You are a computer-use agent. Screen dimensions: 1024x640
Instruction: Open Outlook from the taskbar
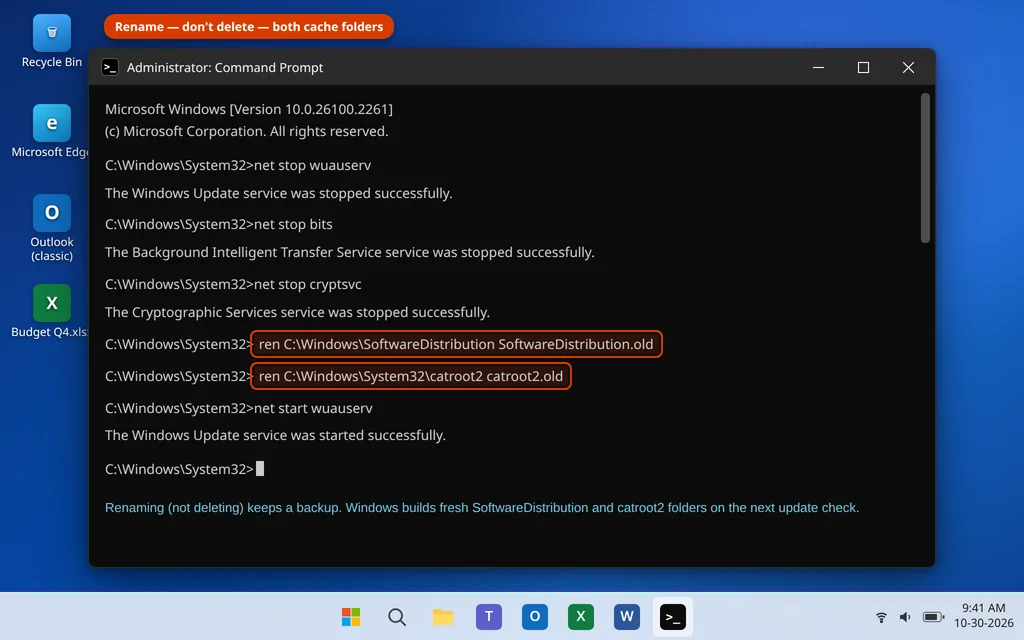tap(534, 616)
